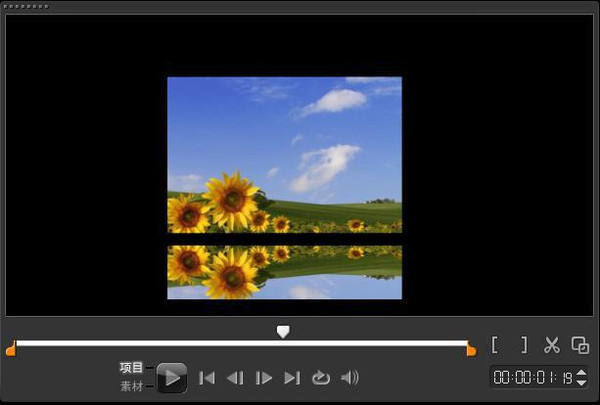Click the sunflower preview image
The image size is (600, 405).
[x=285, y=188]
